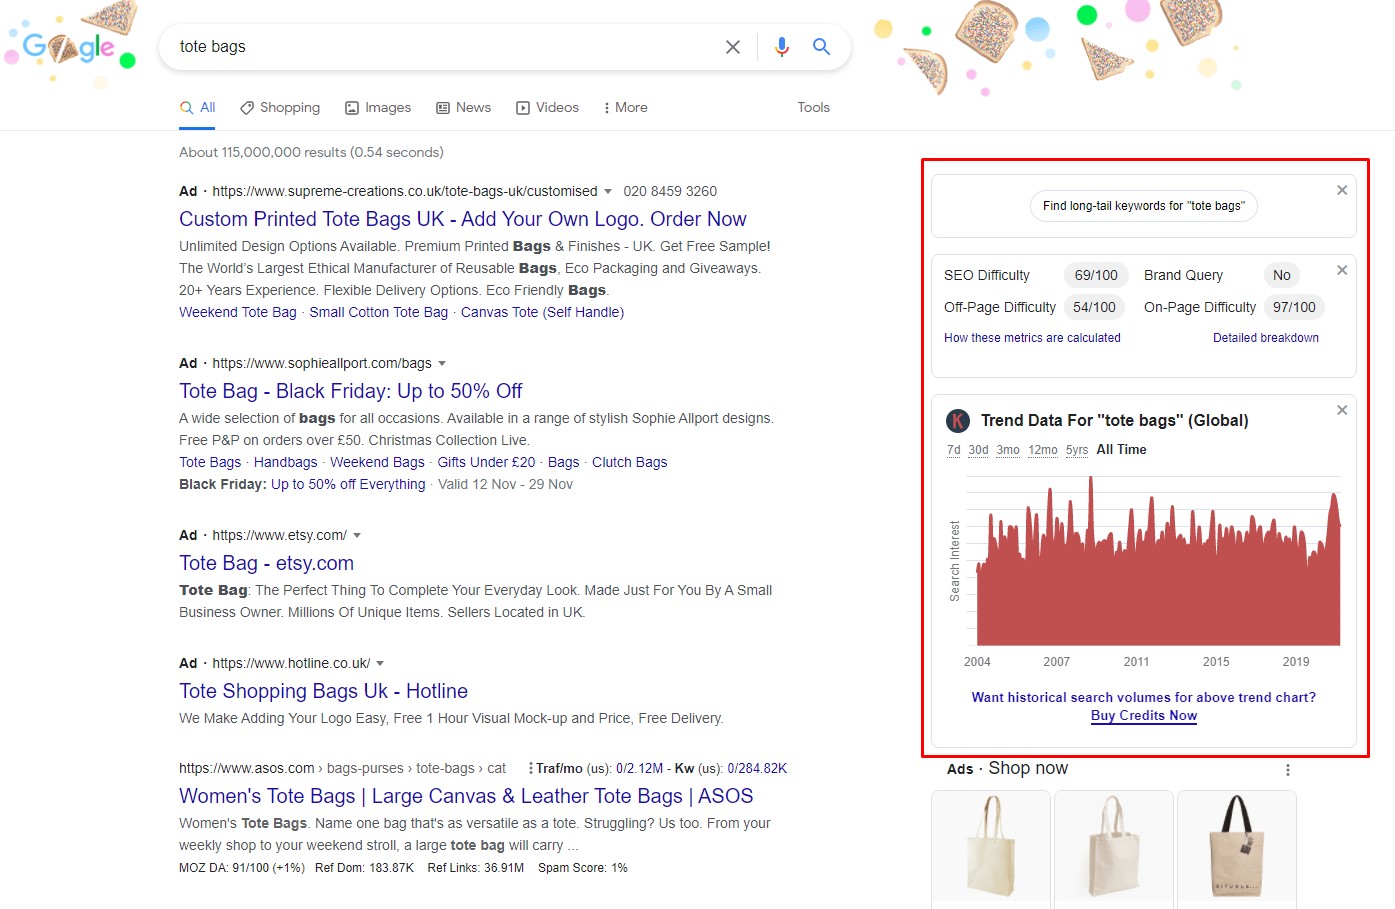Start voice search with the microphone icon
This screenshot has width=1395, height=909.
click(782, 47)
